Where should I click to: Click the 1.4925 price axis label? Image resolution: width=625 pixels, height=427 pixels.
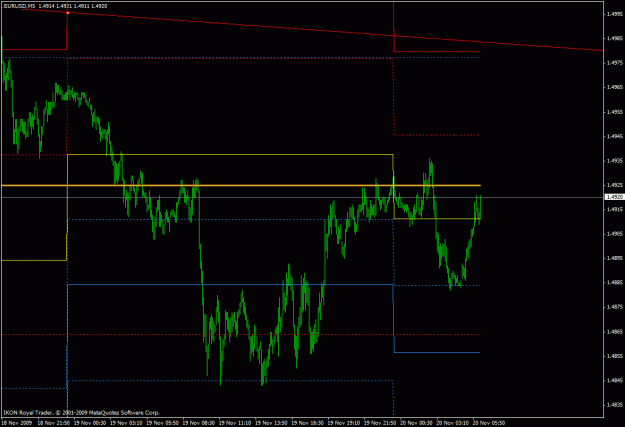pos(614,185)
